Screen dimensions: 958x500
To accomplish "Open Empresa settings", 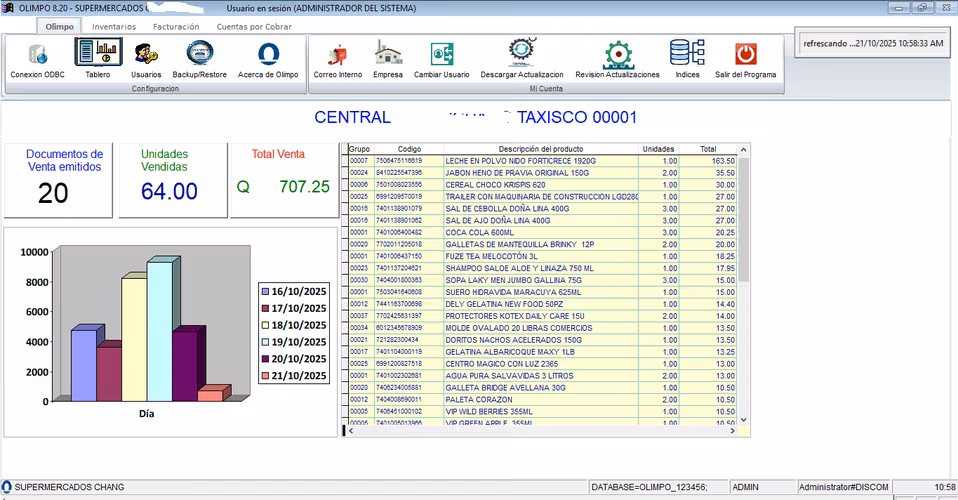I will pyautogui.click(x=388, y=60).
